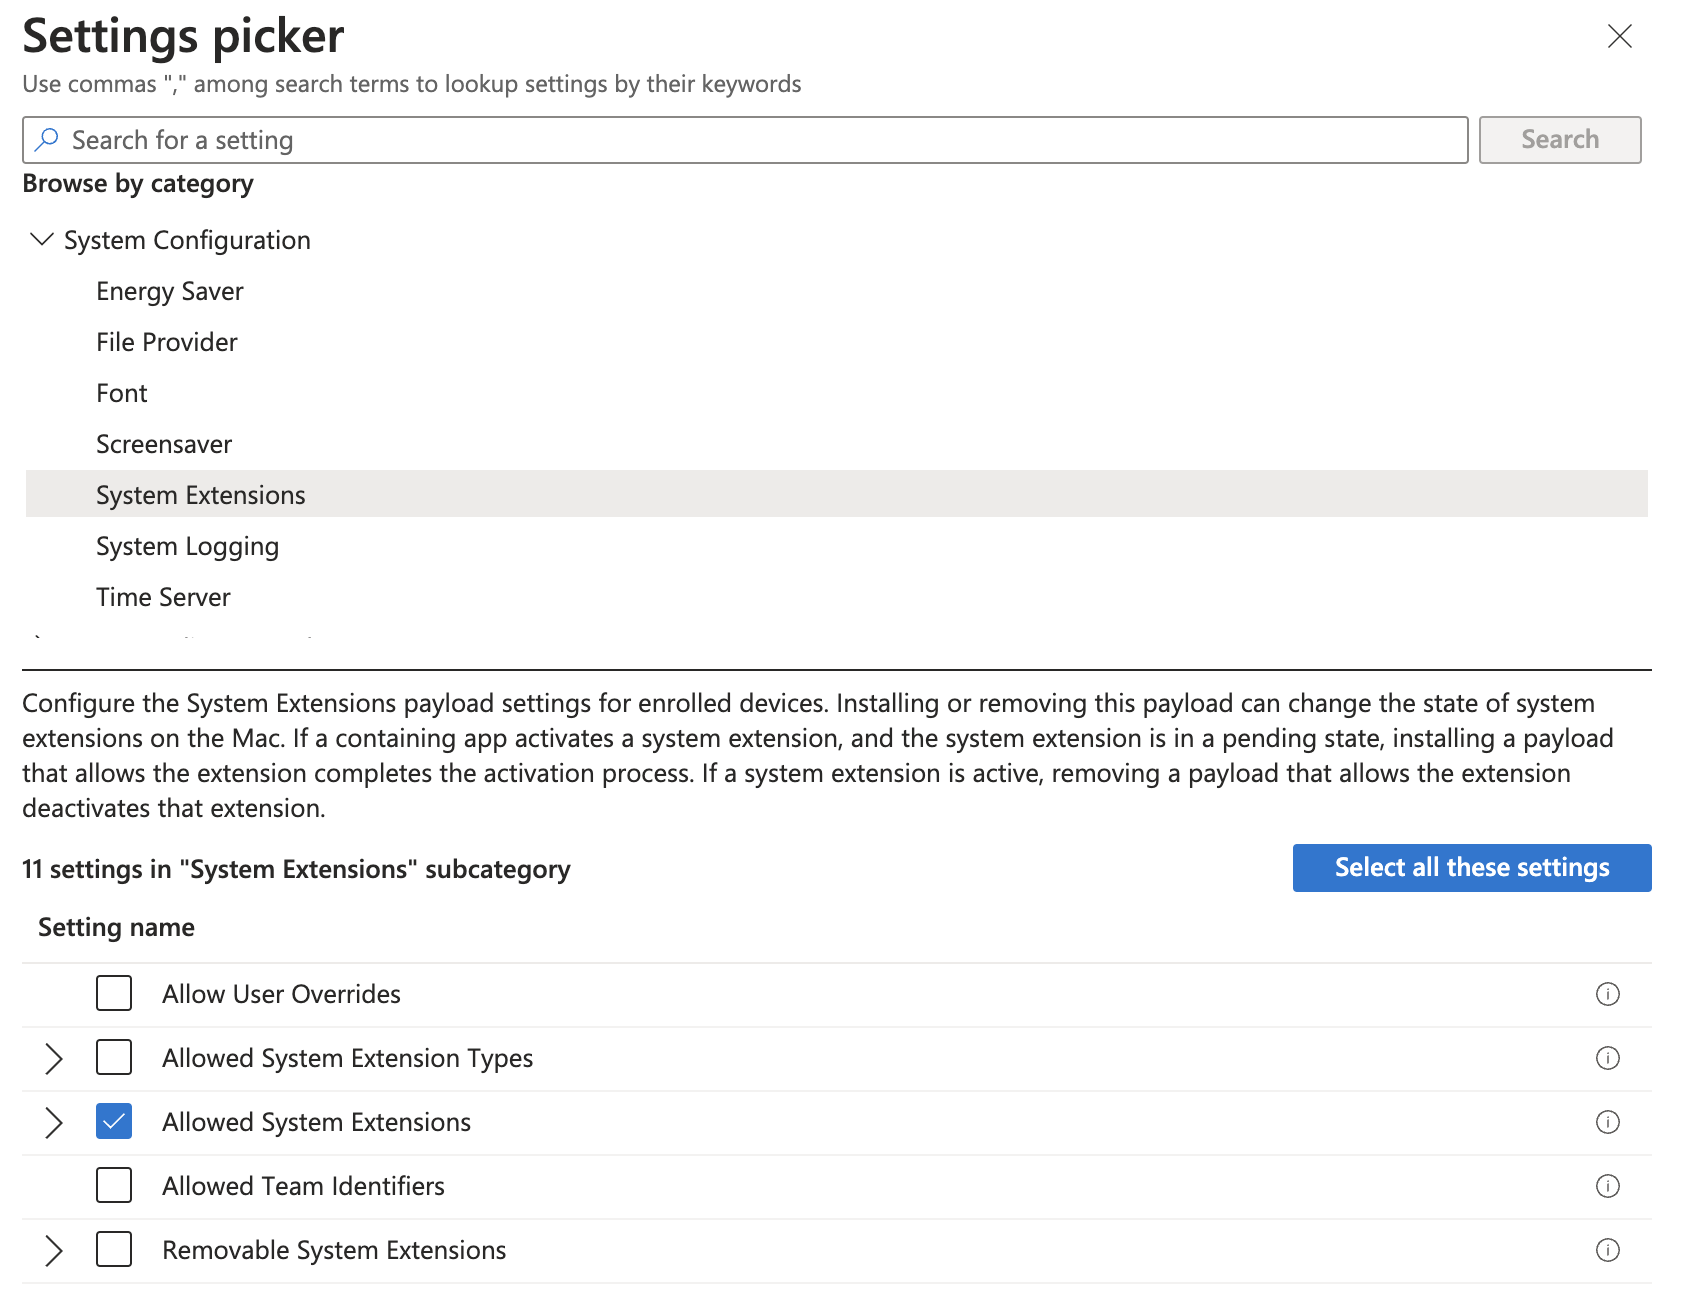This screenshot has width=1682, height=1308.
Task: Expand Allowed System Extension Types row
Action: (x=54, y=1058)
